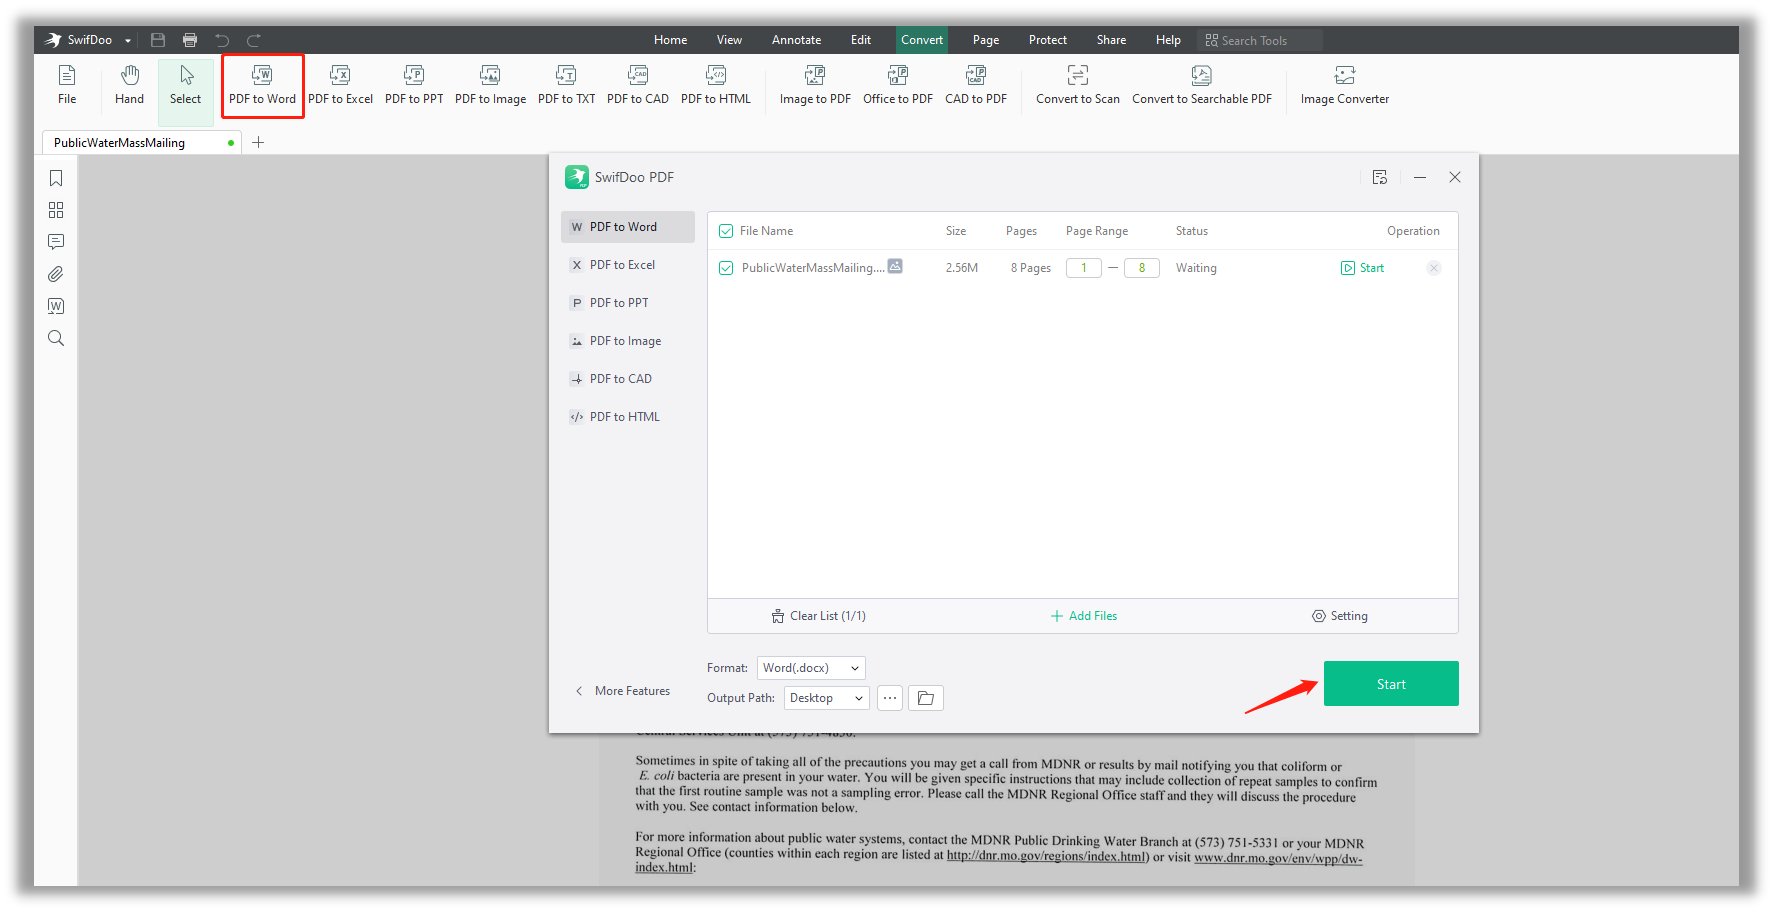Open the Image to PDF tool
Viewport: 1774px width, 913px height.
(x=815, y=85)
